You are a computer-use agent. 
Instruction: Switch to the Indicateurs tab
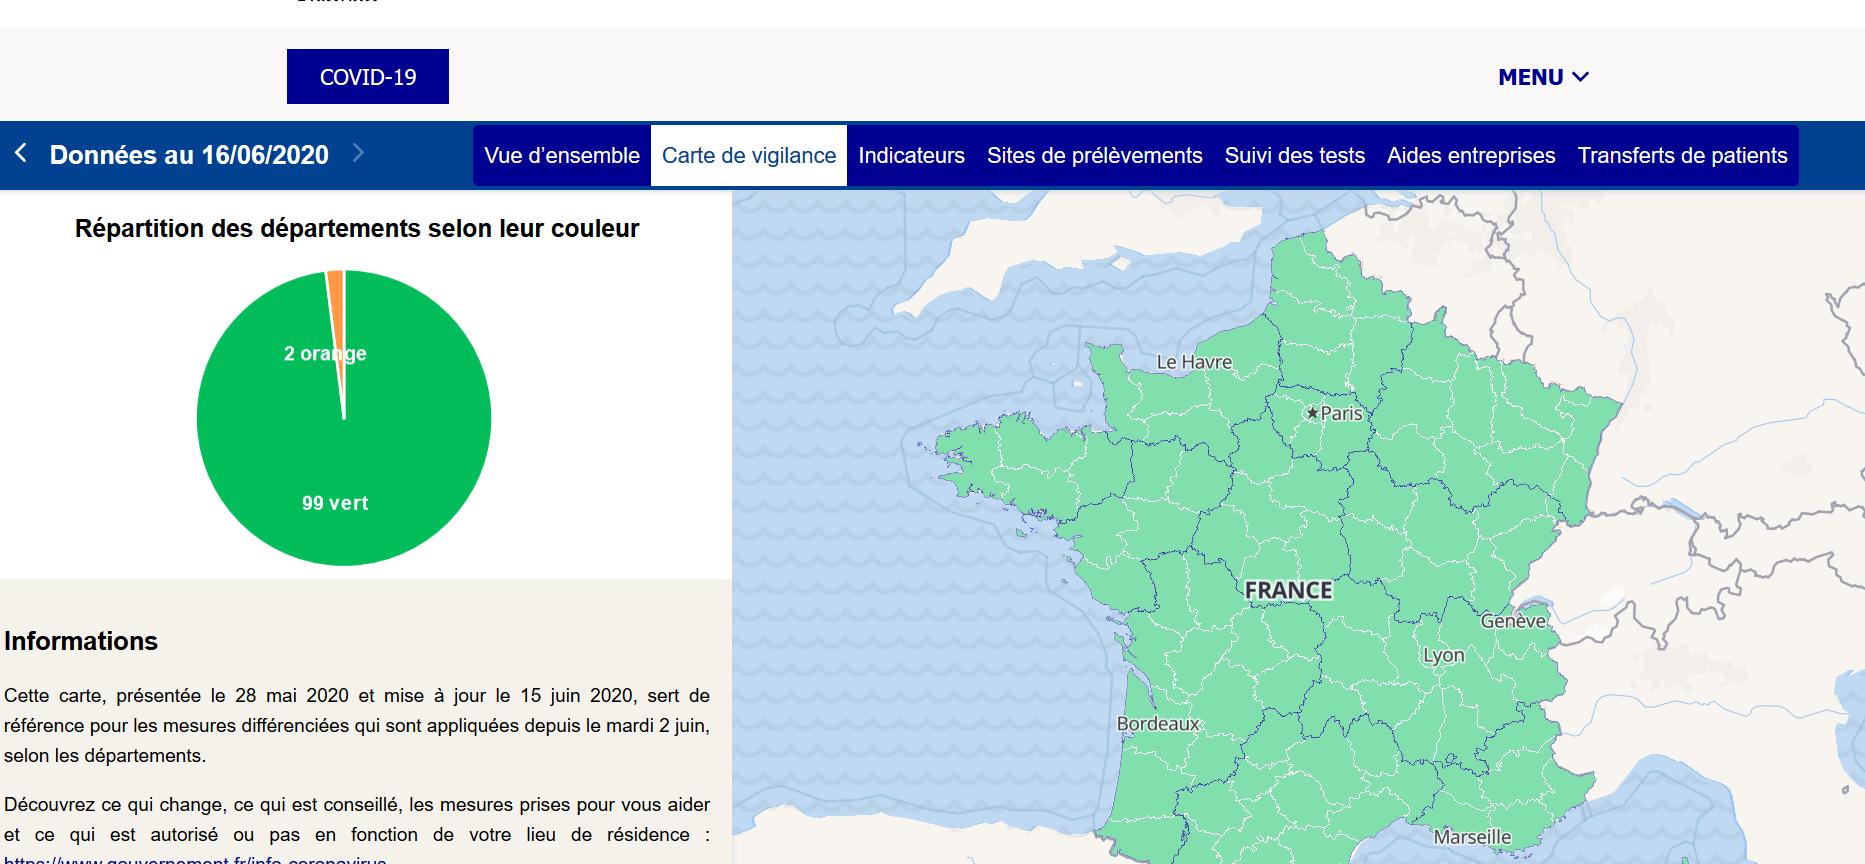(910, 156)
